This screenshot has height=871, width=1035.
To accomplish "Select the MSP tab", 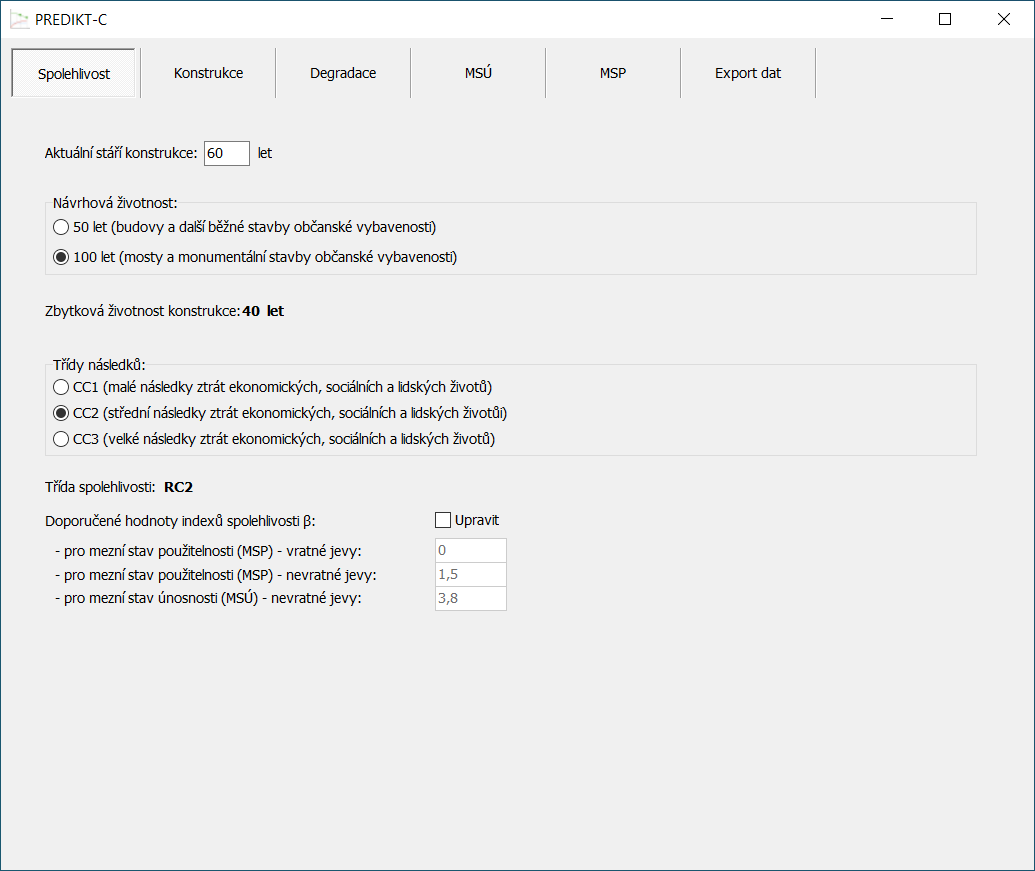I will (x=613, y=73).
